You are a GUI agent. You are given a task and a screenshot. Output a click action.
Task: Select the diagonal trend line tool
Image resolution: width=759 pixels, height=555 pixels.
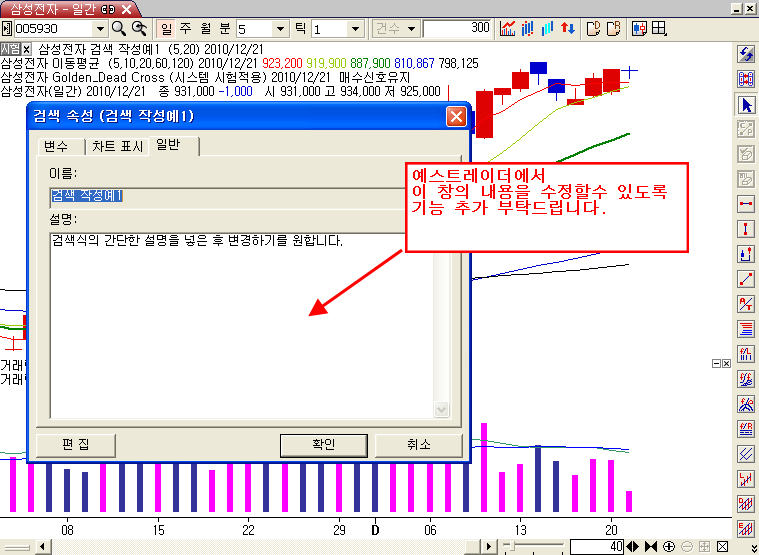745,278
